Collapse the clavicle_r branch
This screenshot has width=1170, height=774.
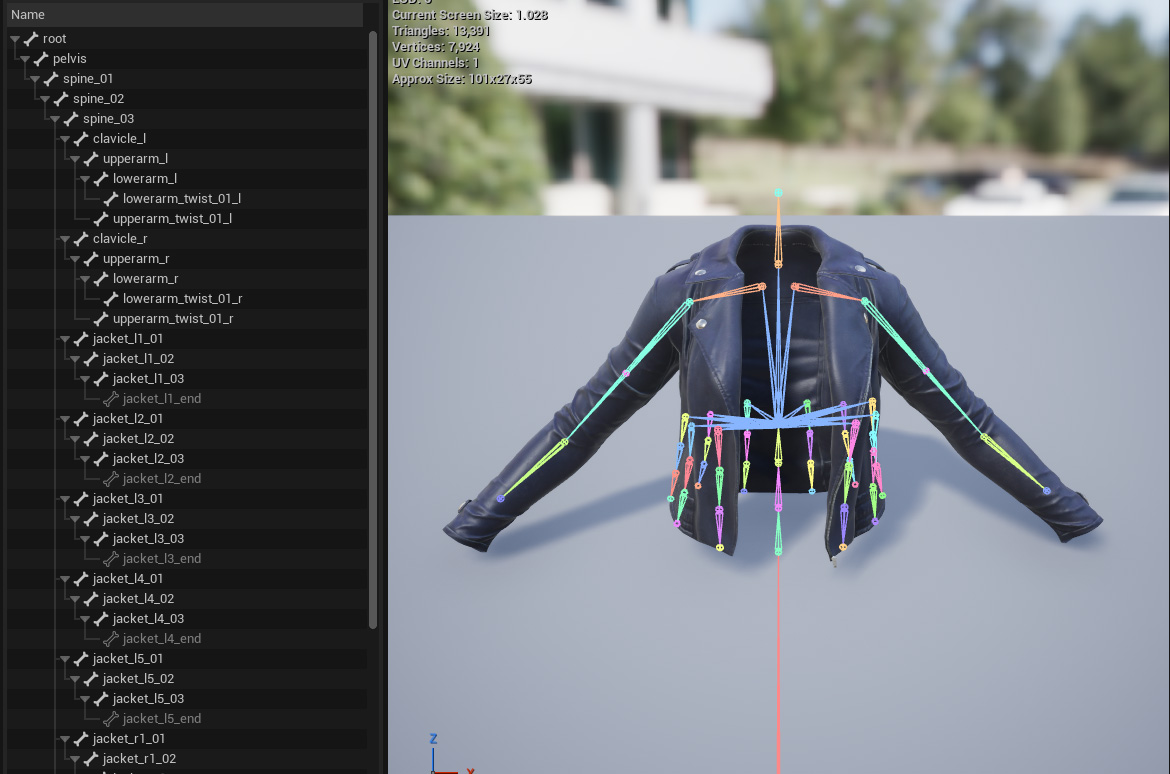tap(66, 239)
